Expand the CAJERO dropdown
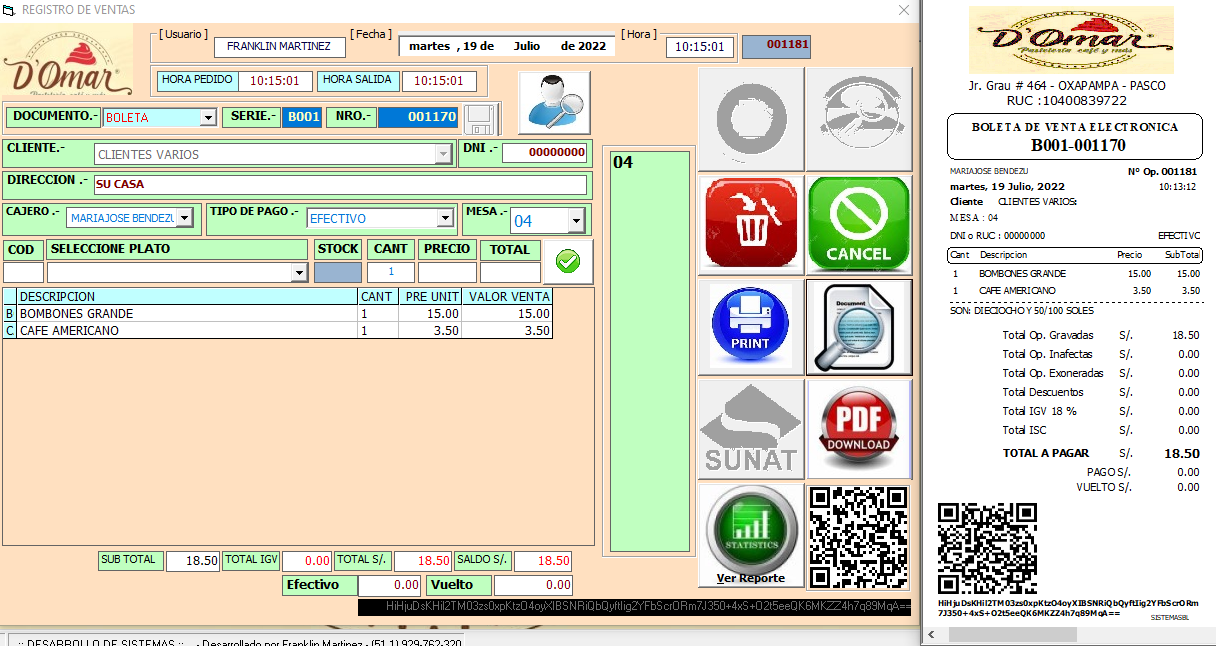The height and width of the screenshot is (646, 1216). [196, 219]
